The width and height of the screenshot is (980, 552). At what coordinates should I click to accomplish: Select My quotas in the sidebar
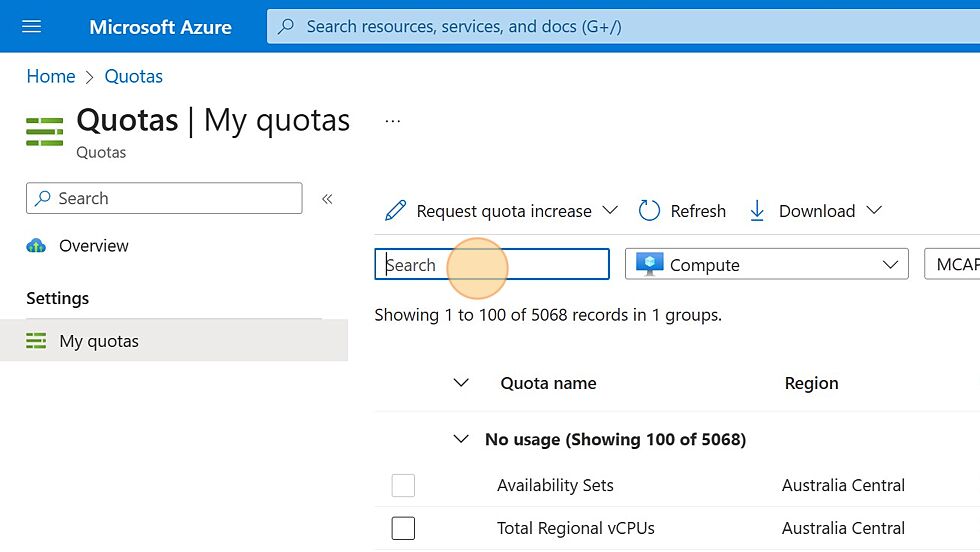coord(174,341)
